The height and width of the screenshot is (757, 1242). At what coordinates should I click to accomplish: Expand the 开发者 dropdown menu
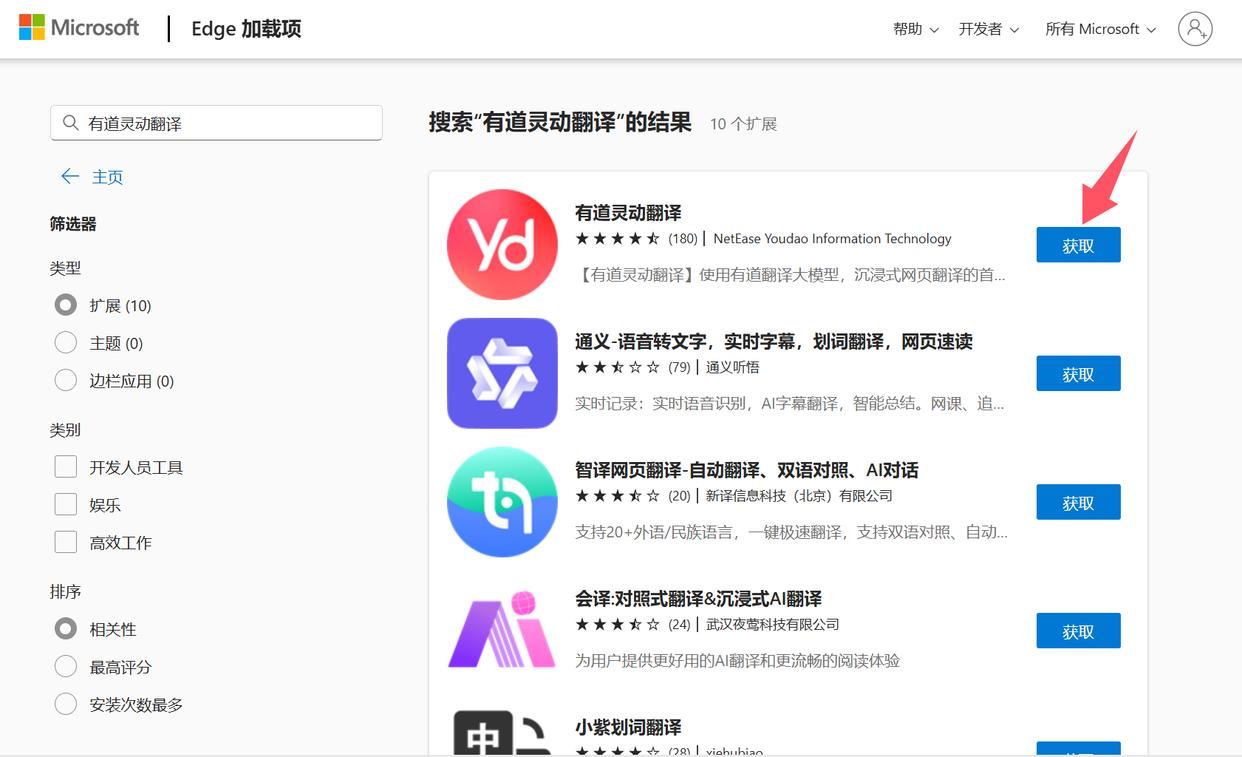click(989, 29)
